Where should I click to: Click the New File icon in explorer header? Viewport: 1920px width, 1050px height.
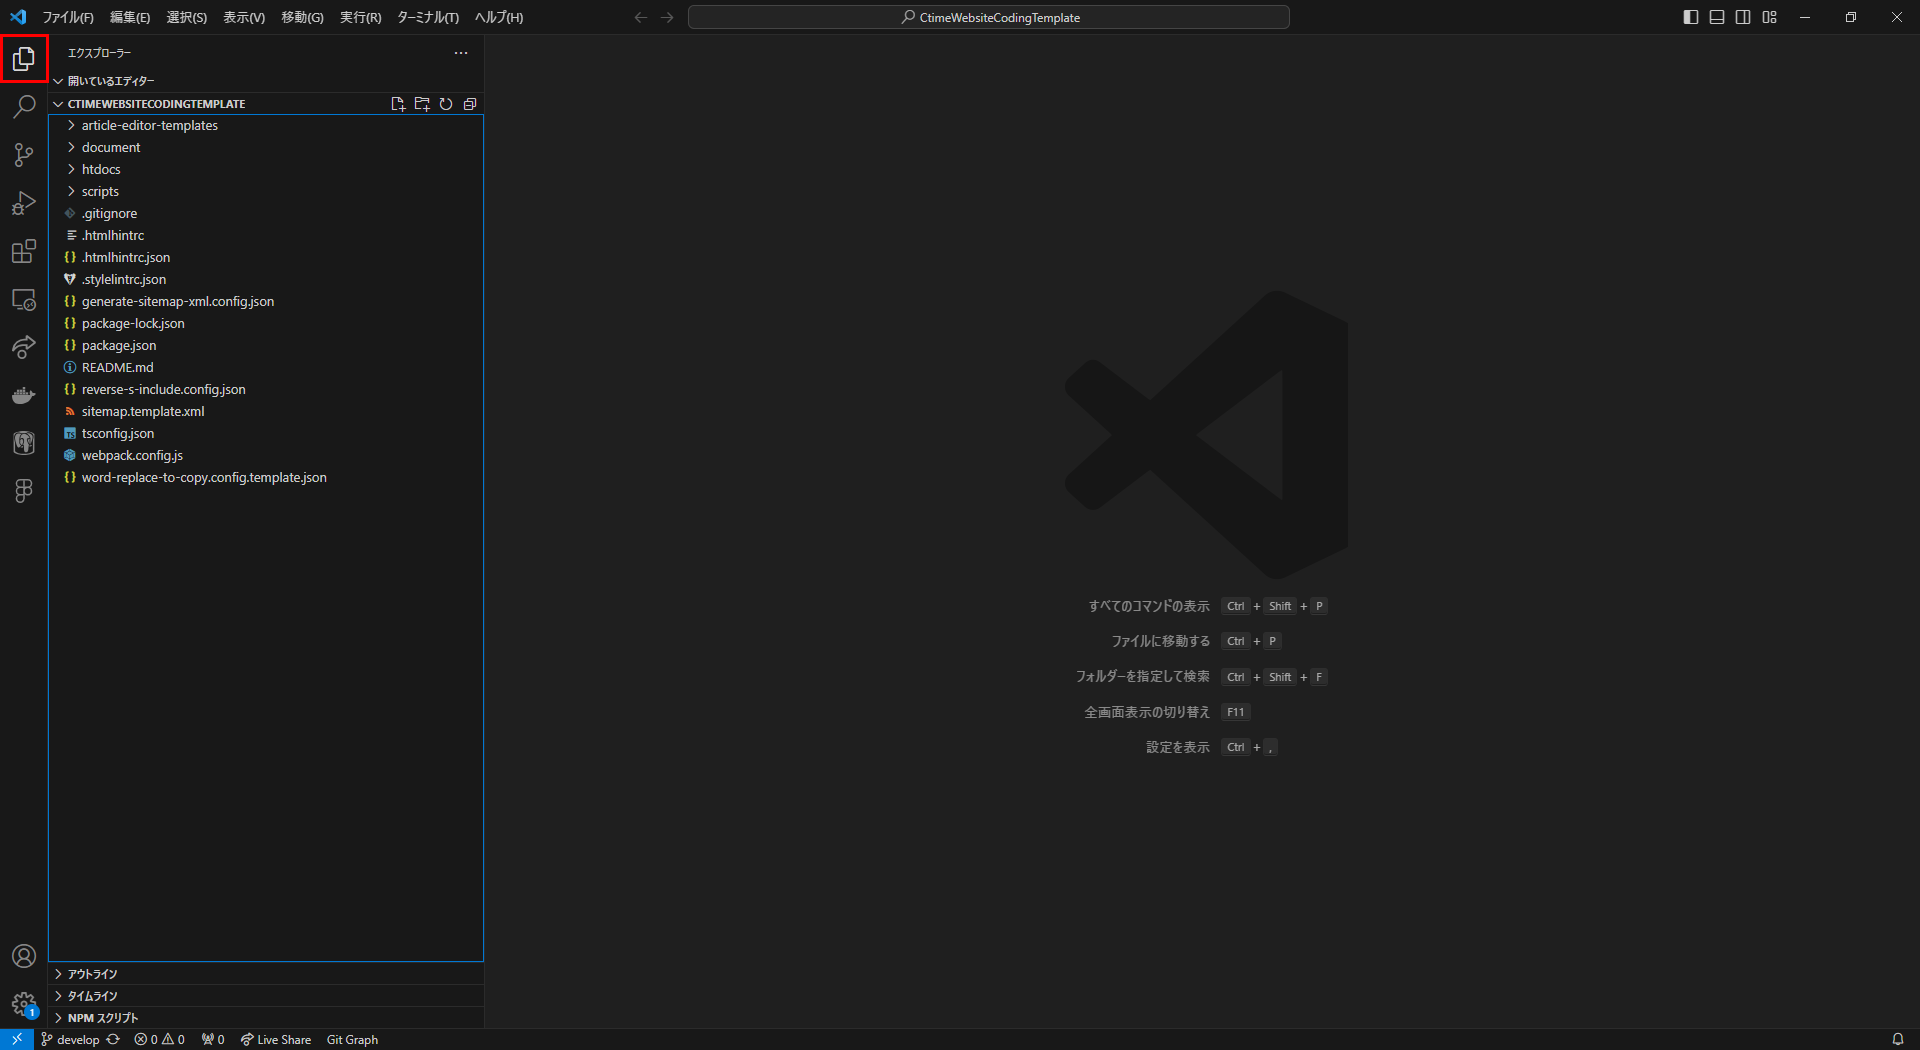coord(398,104)
